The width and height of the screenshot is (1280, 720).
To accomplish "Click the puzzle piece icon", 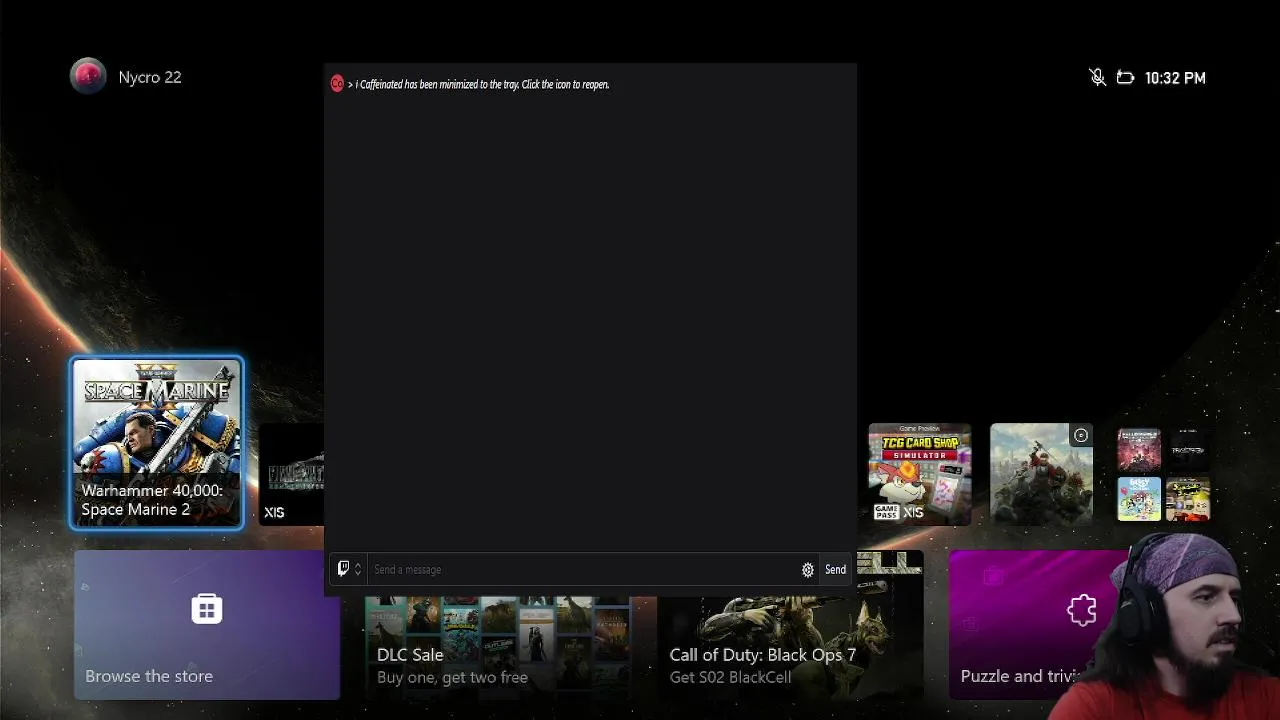I will (x=1082, y=609).
